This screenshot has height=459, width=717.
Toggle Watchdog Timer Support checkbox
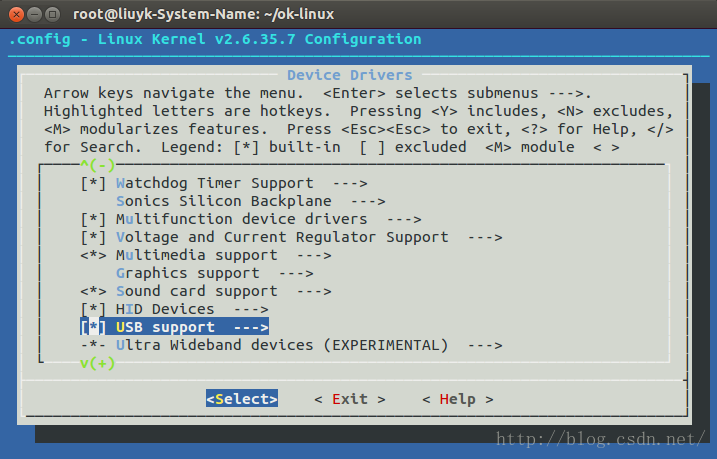point(93,183)
